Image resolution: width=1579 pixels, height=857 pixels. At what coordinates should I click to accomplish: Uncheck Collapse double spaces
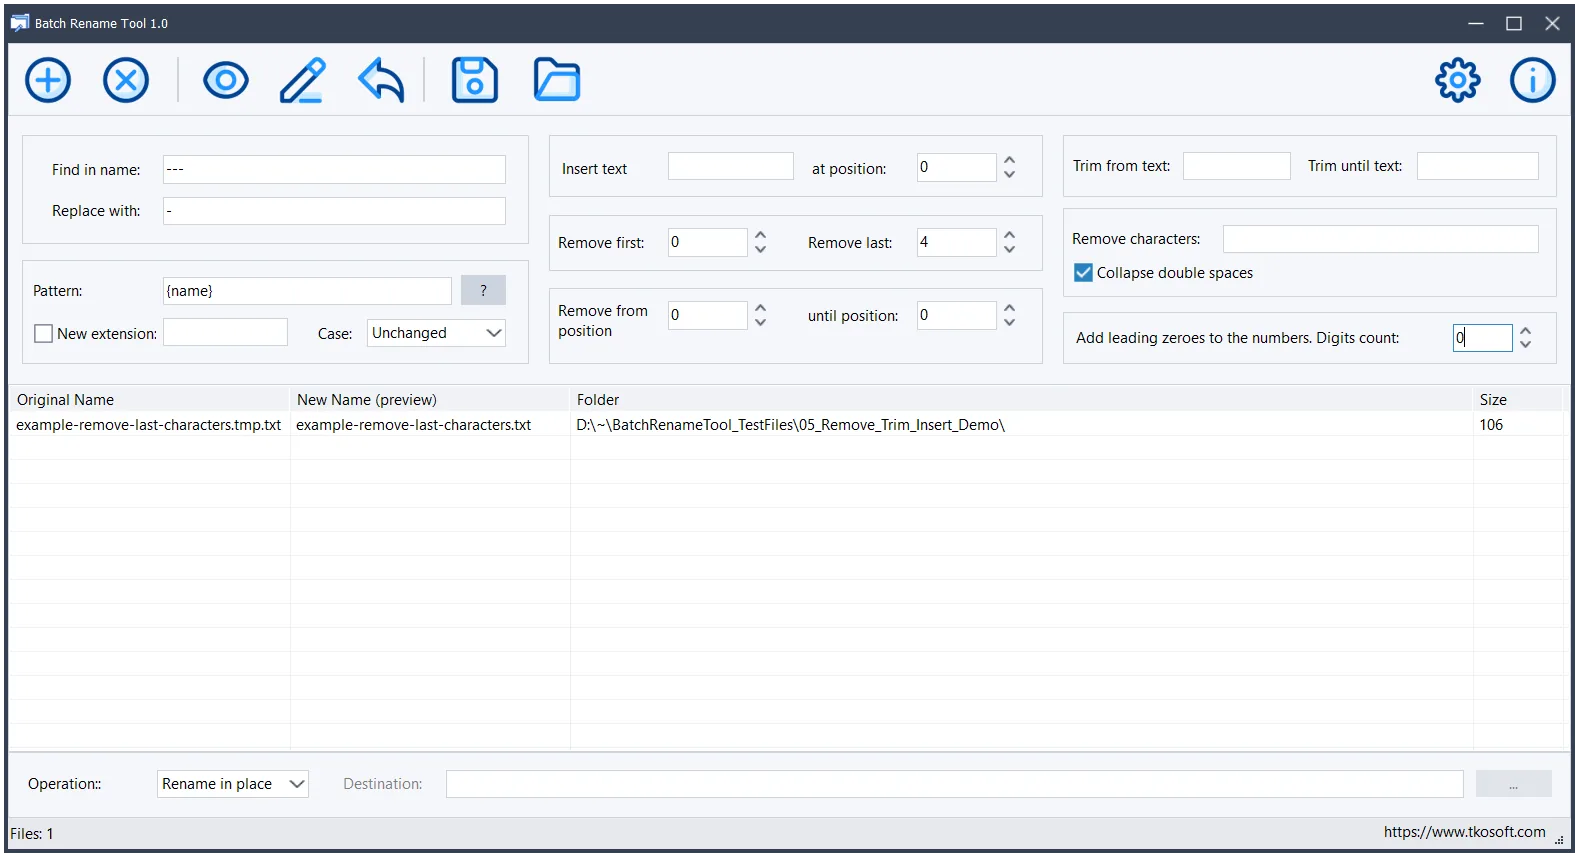pyautogui.click(x=1083, y=273)
